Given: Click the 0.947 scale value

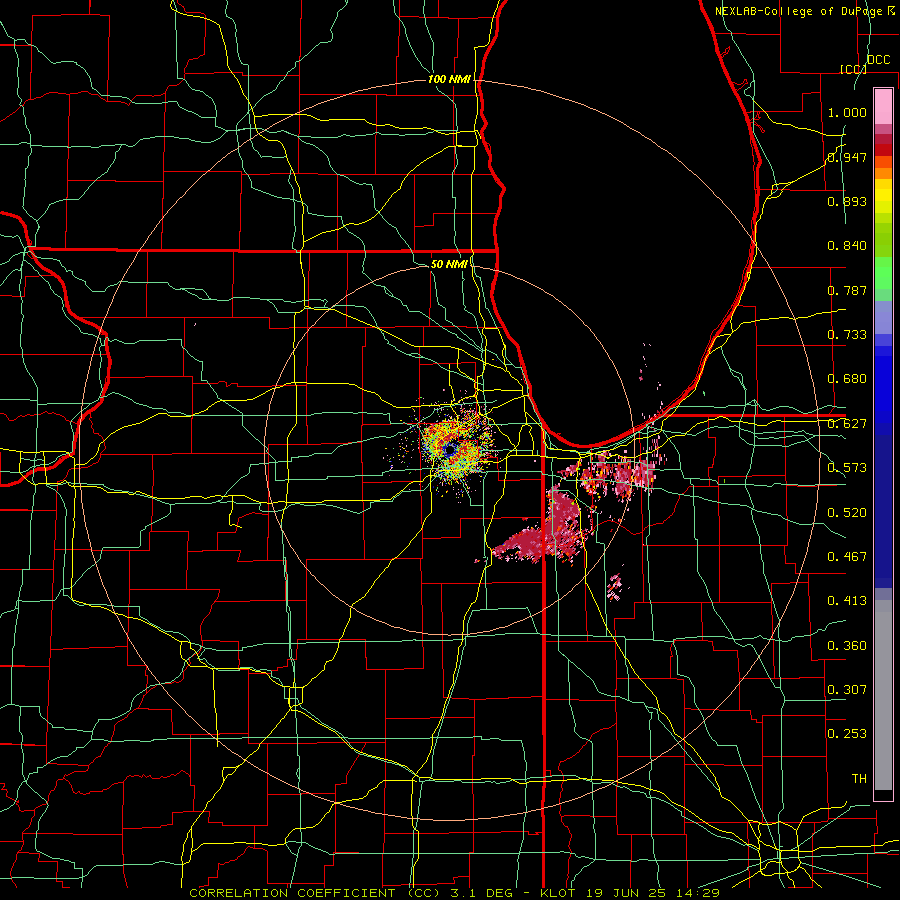Looking at the screenshot, I should (847, 157).
